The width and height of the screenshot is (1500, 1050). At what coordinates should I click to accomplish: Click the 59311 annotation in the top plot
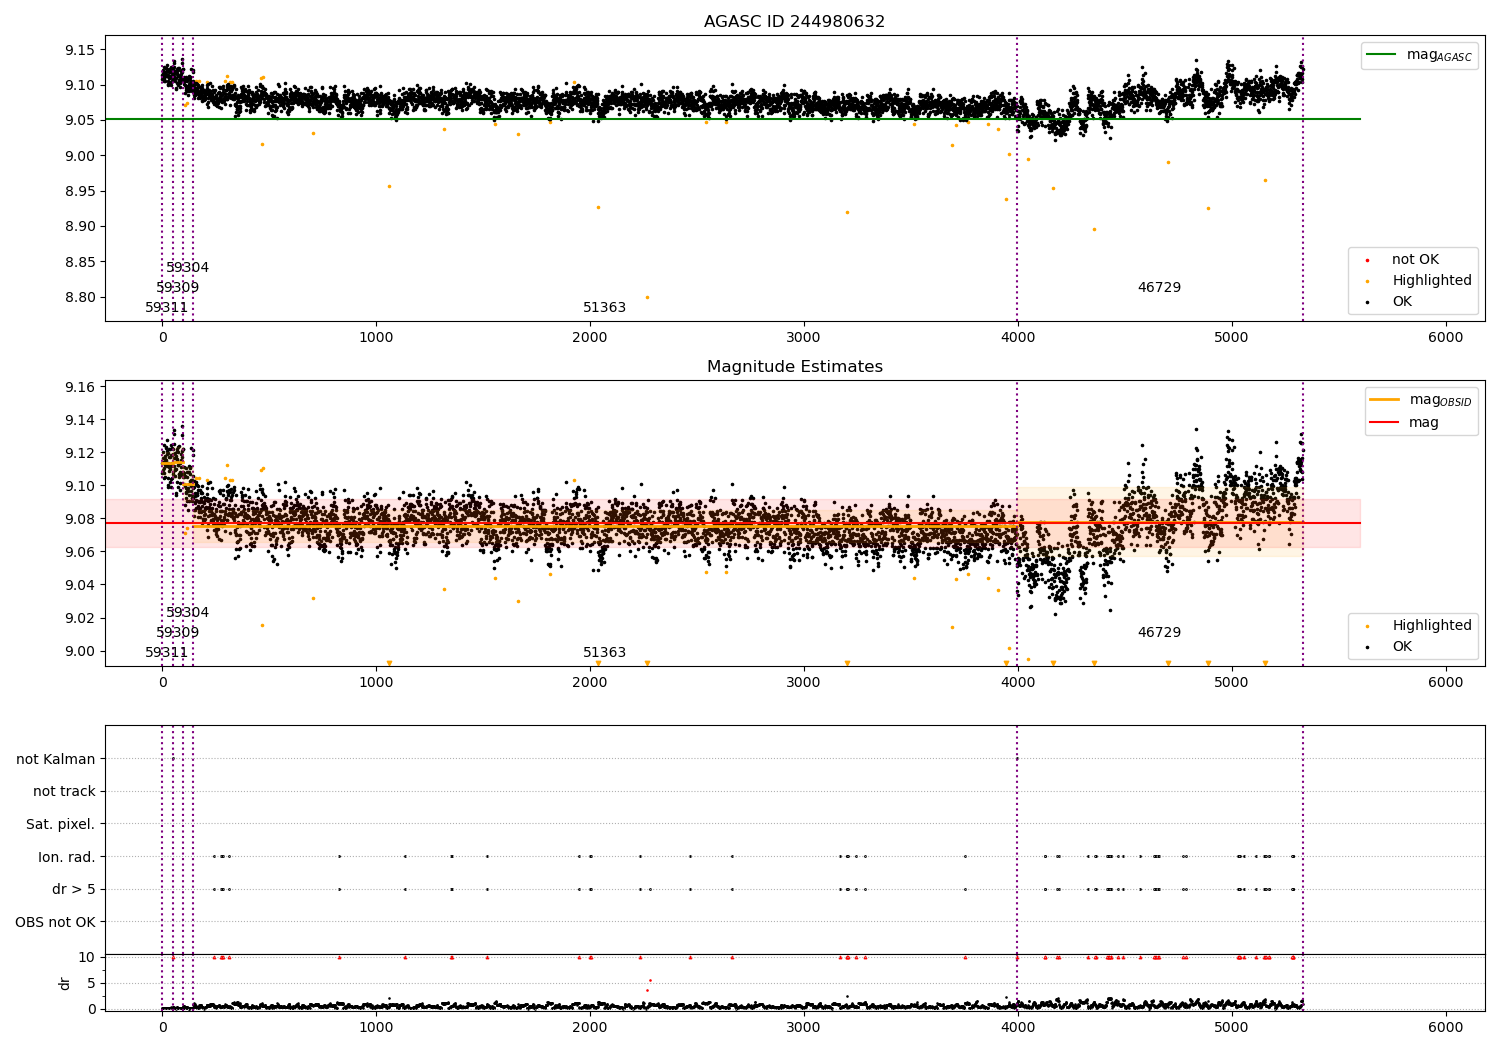[x=166, y=308]
